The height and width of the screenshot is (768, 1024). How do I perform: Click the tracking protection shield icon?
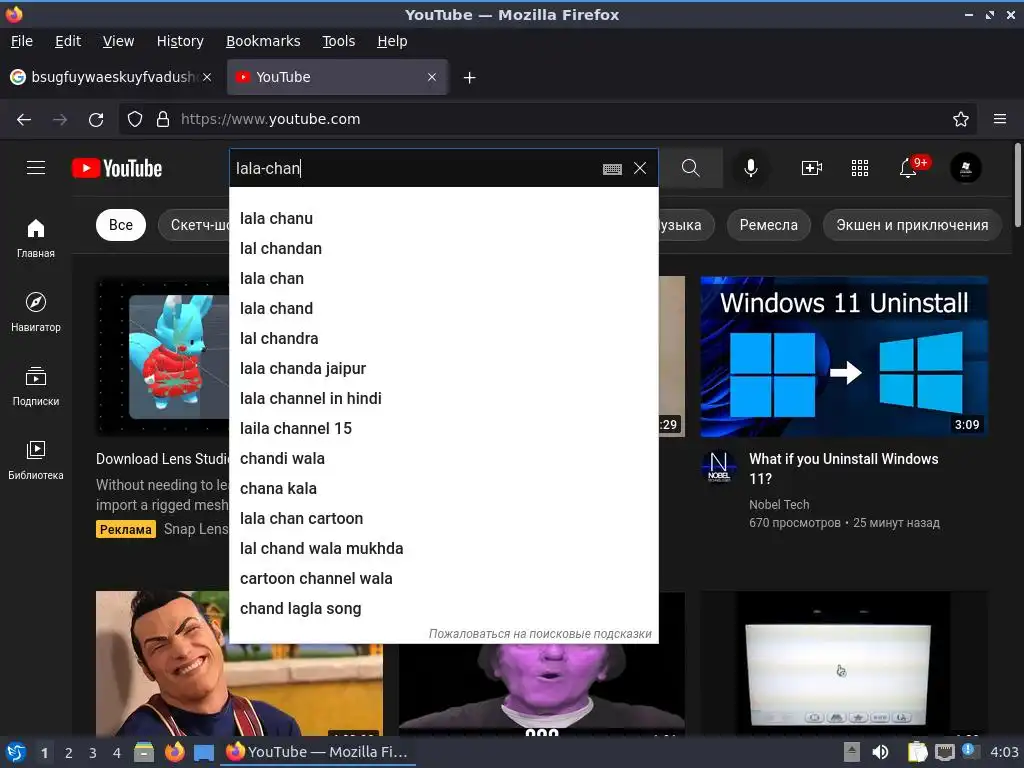click(x=135, y=120)
